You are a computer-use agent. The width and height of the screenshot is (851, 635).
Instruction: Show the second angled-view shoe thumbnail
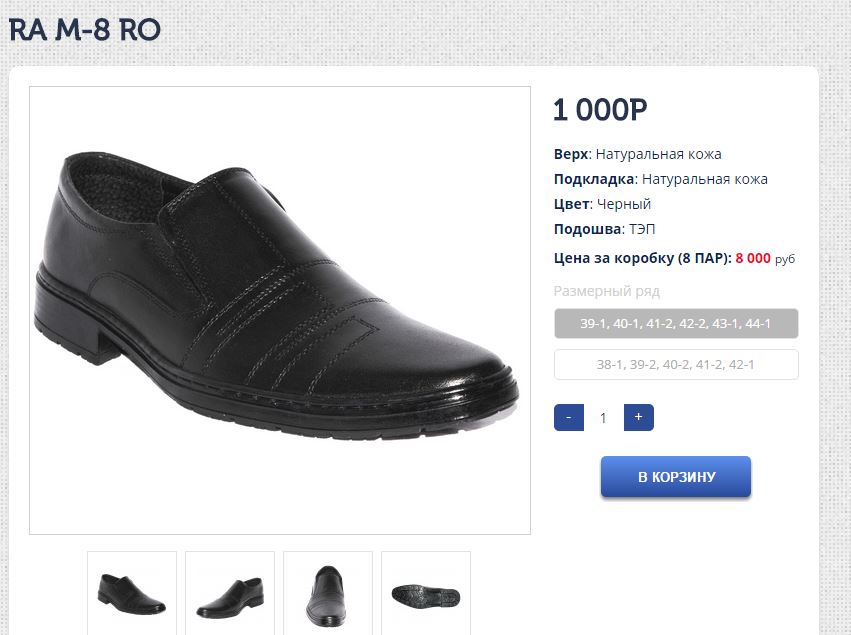(230, 592)
